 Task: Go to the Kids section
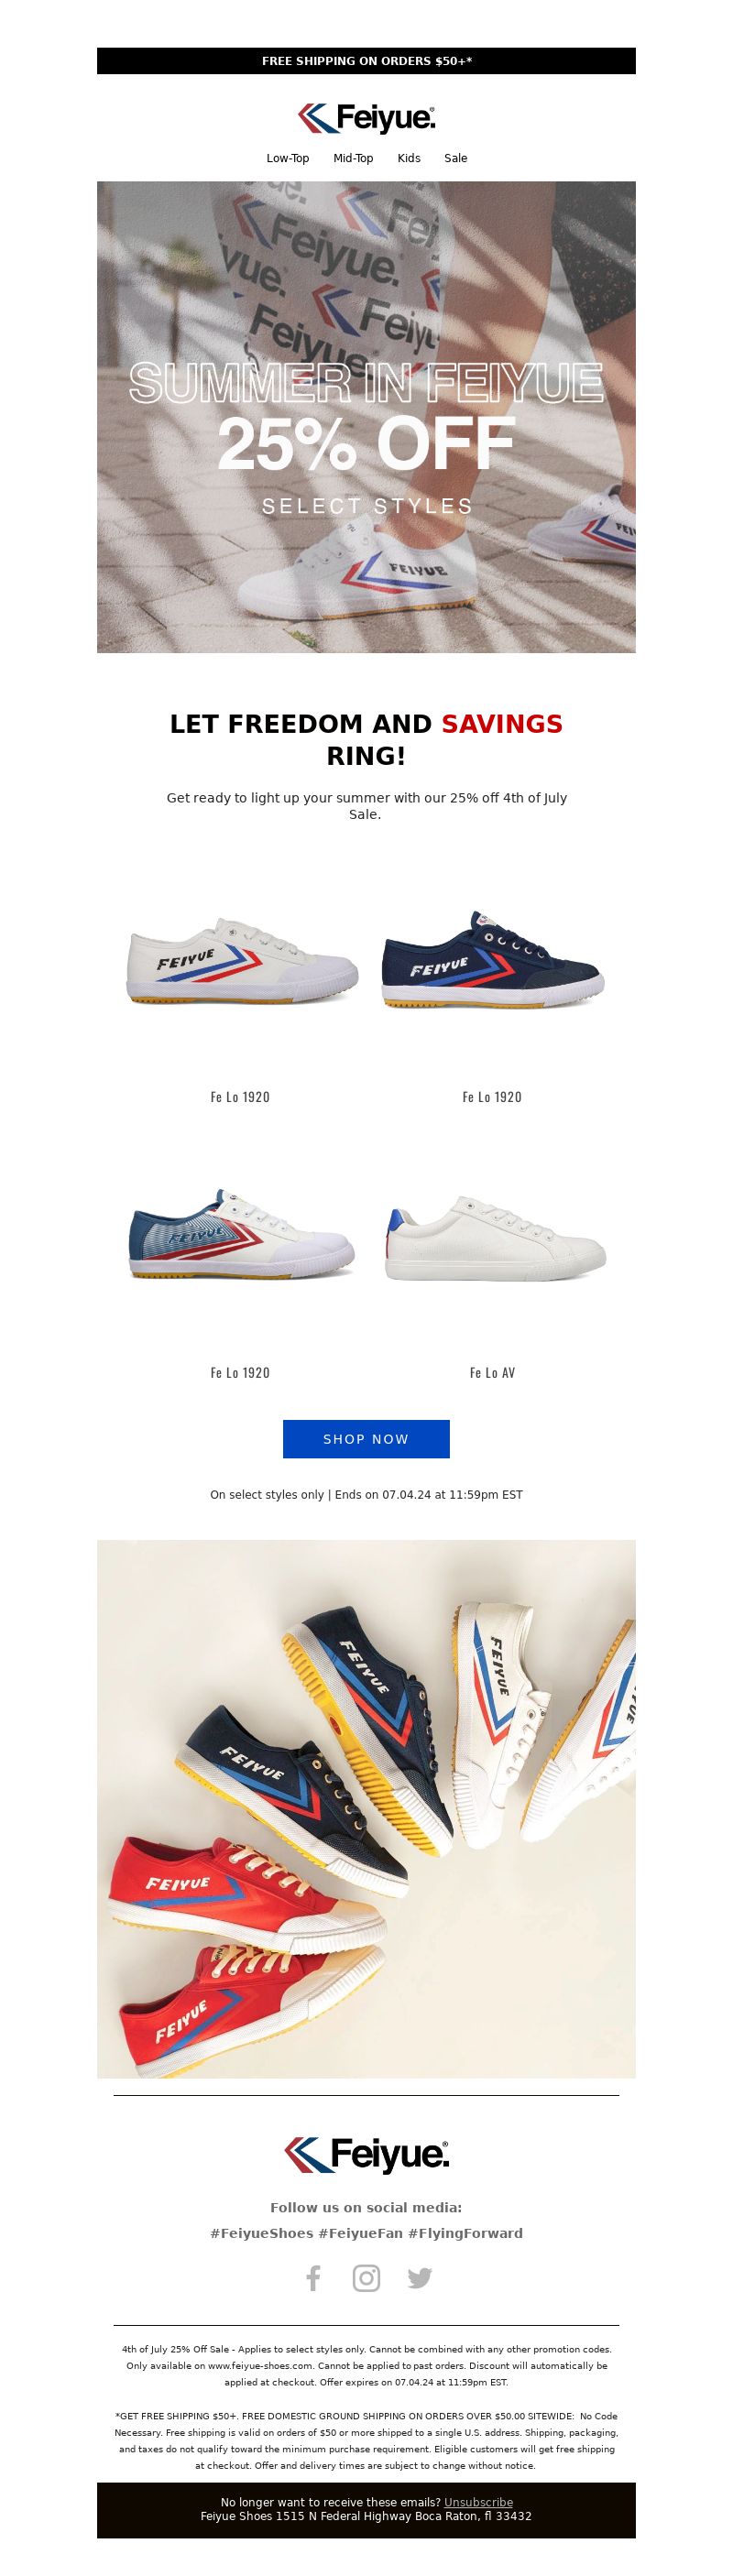[x=409, y=158]
